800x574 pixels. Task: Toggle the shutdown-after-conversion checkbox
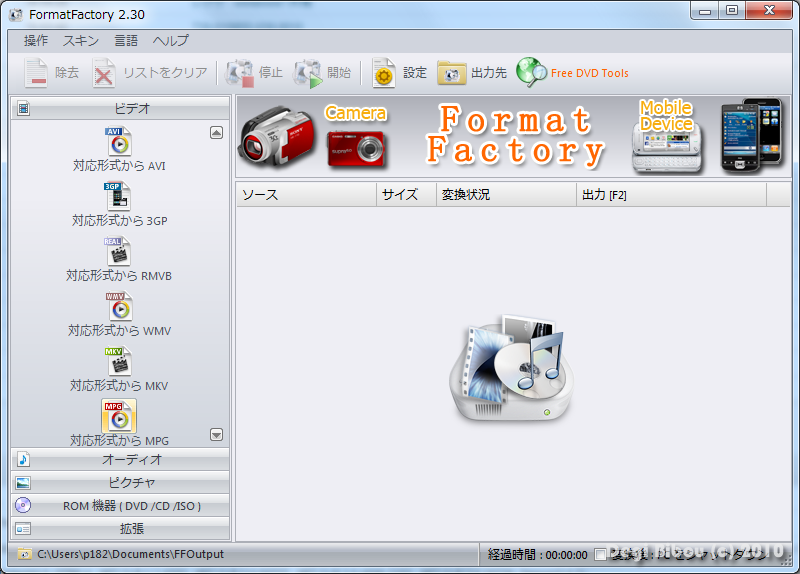pyautogui.click(x=601, y=554)
